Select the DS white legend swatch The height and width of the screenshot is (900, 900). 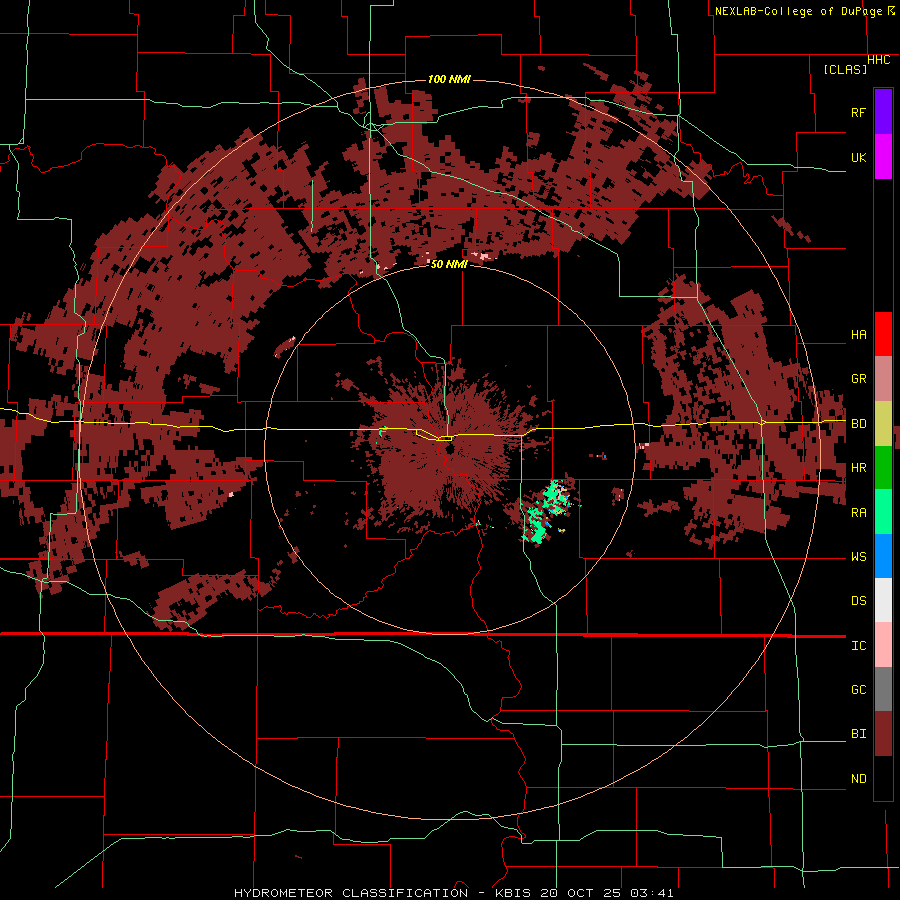[x=883, y=600]
